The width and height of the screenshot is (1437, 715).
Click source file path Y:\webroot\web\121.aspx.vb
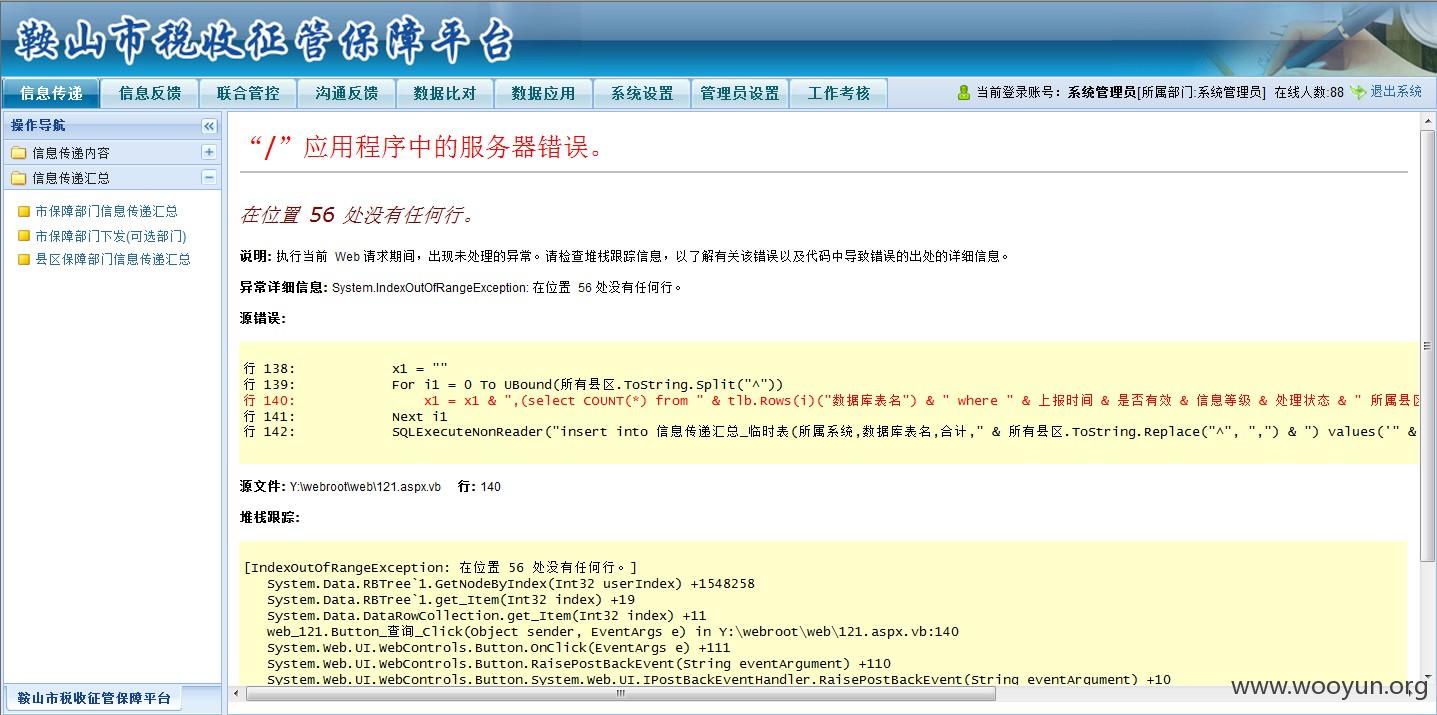pos(365,487)
